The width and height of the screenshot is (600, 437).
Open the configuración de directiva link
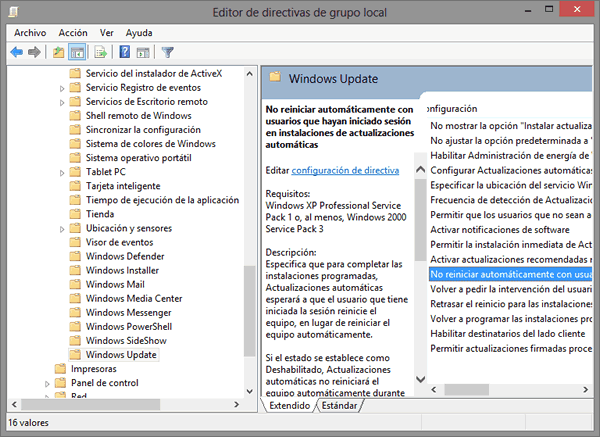[x=345, y=170]
